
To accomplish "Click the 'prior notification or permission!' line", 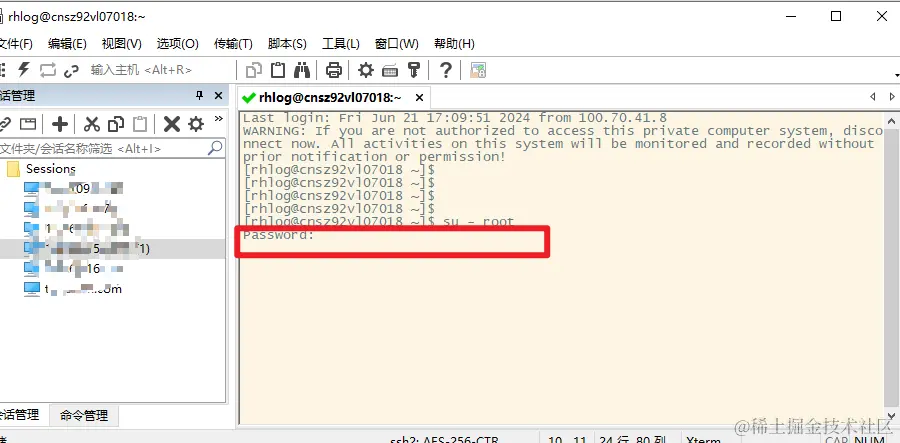I will click(x=374, y=157).
